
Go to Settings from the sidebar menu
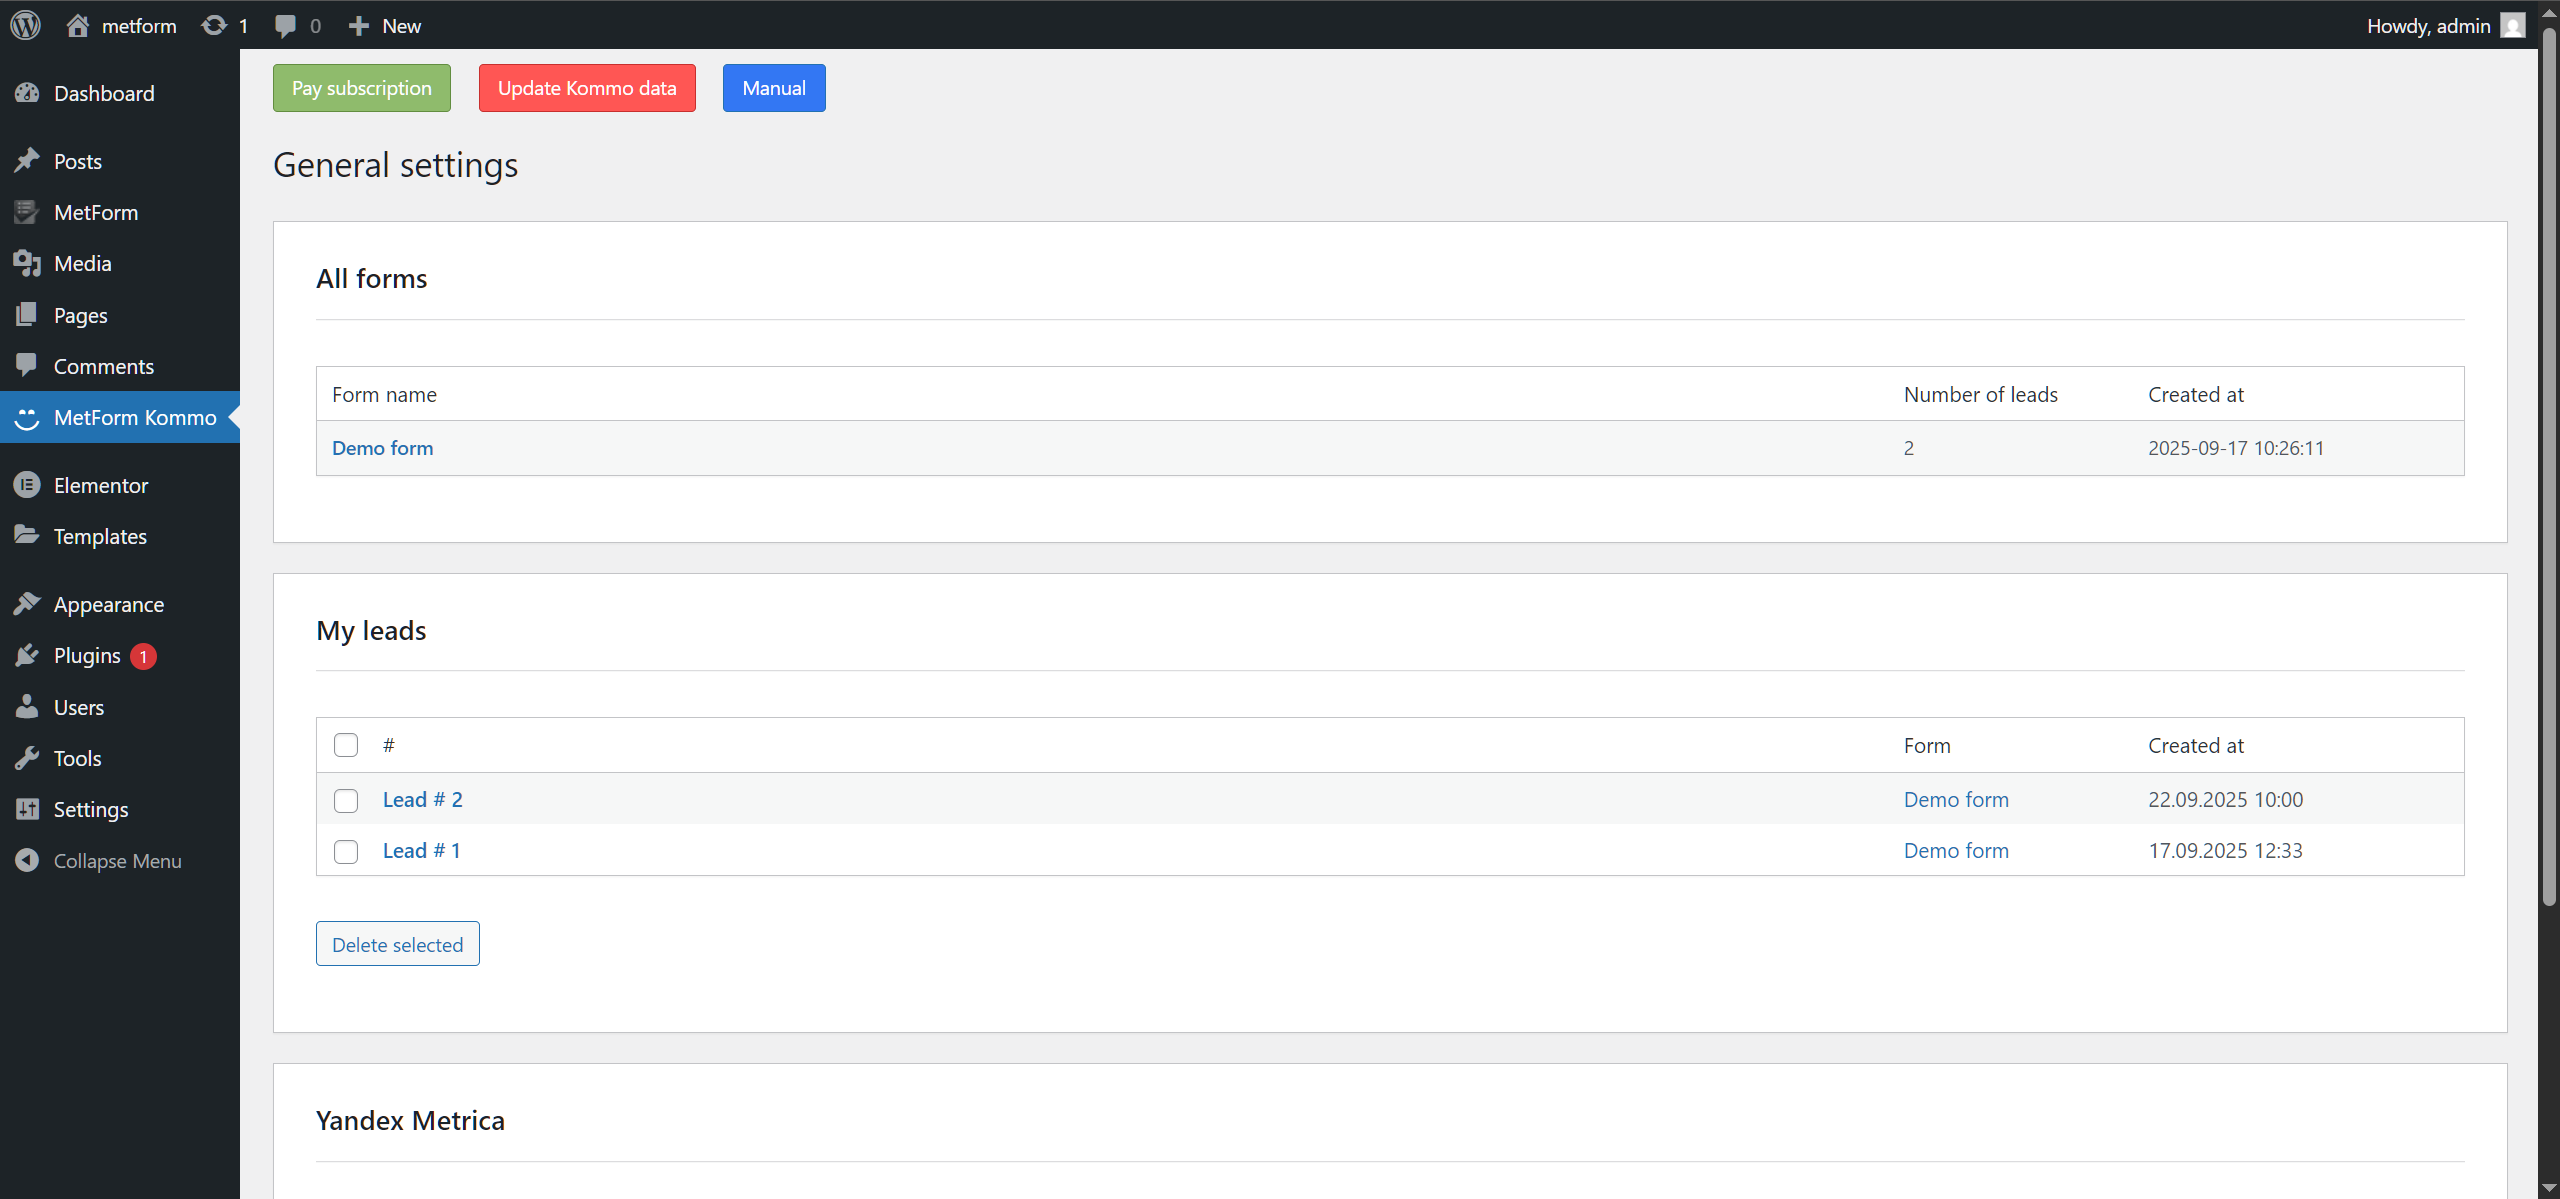click(90, 809)
